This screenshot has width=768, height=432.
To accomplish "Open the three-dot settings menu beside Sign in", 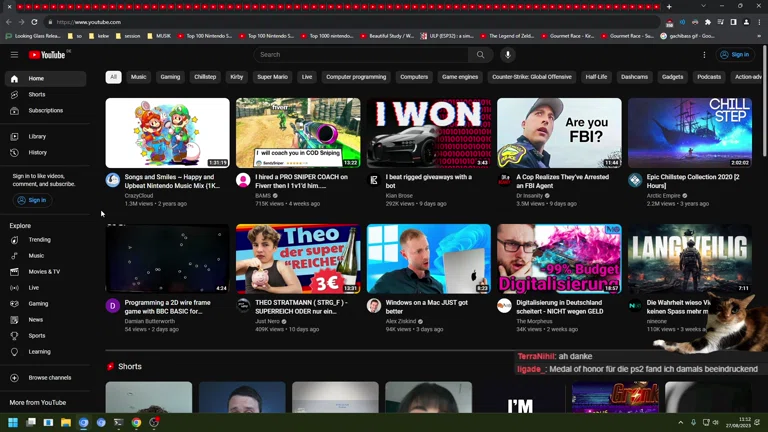I will (704, 55).
